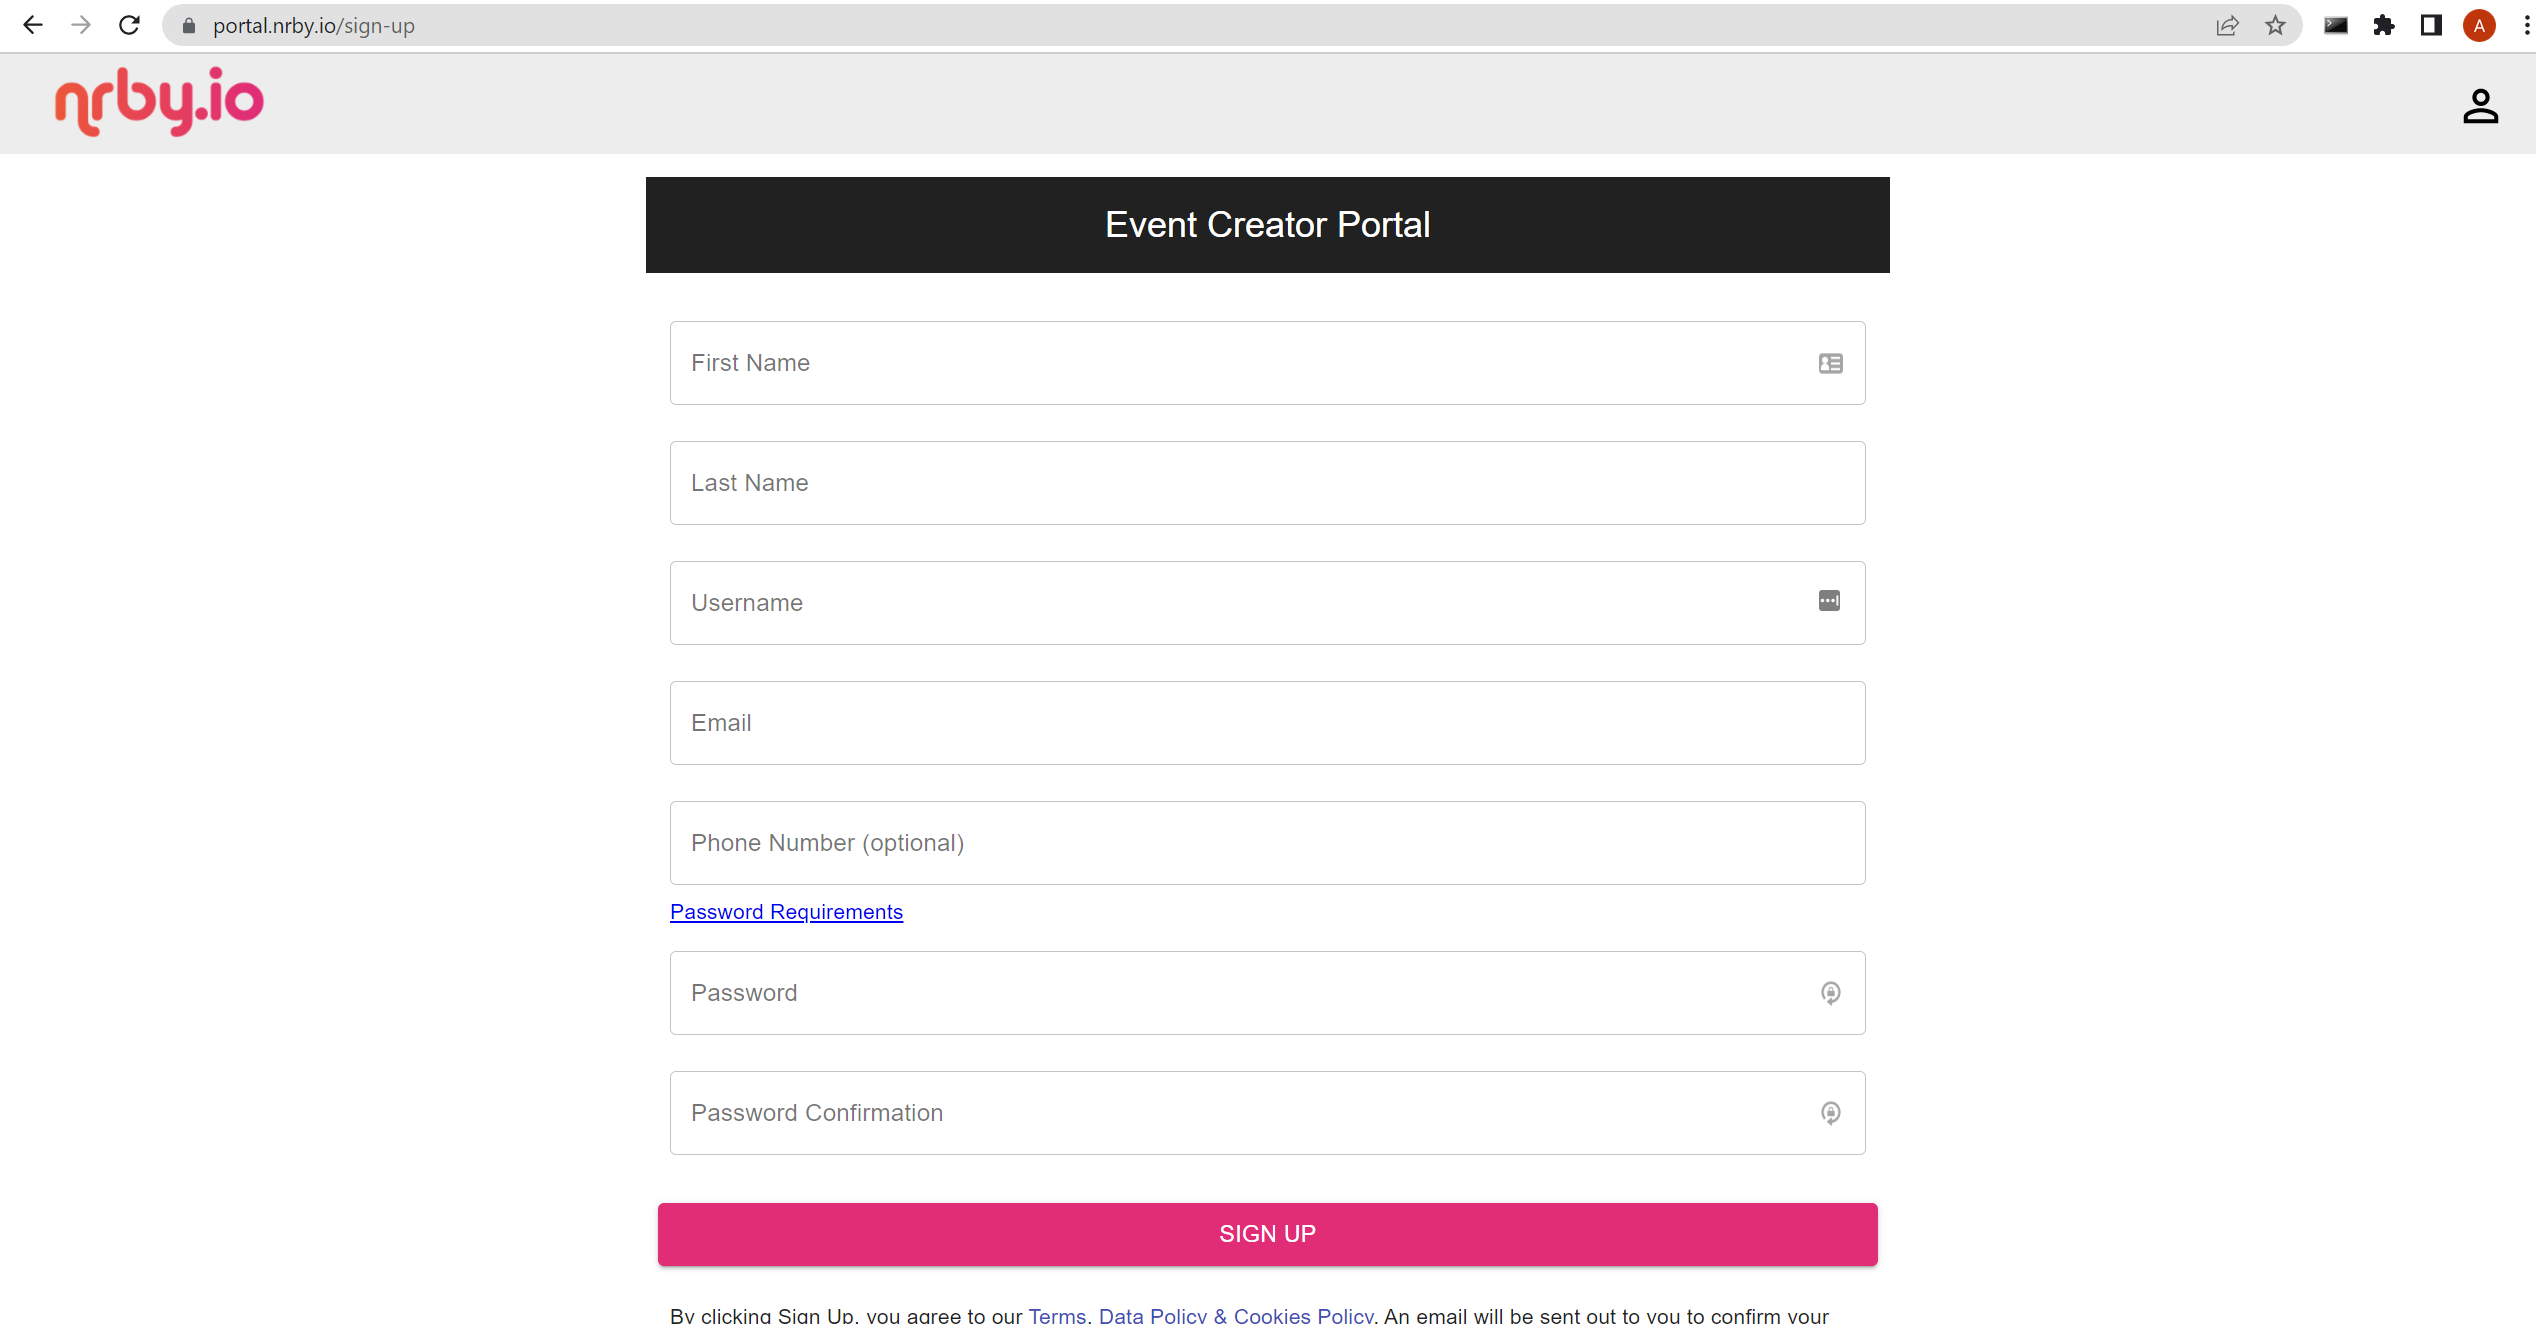Open the Terms link
Screen dimensions: 2536x1324
pos(1057,1315)
